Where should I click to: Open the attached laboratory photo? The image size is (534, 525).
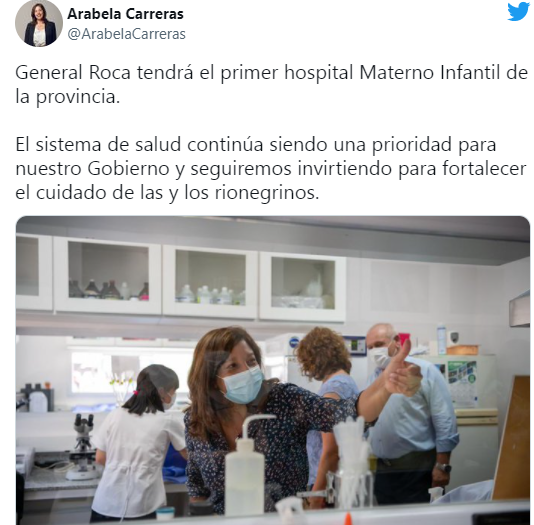273,370
